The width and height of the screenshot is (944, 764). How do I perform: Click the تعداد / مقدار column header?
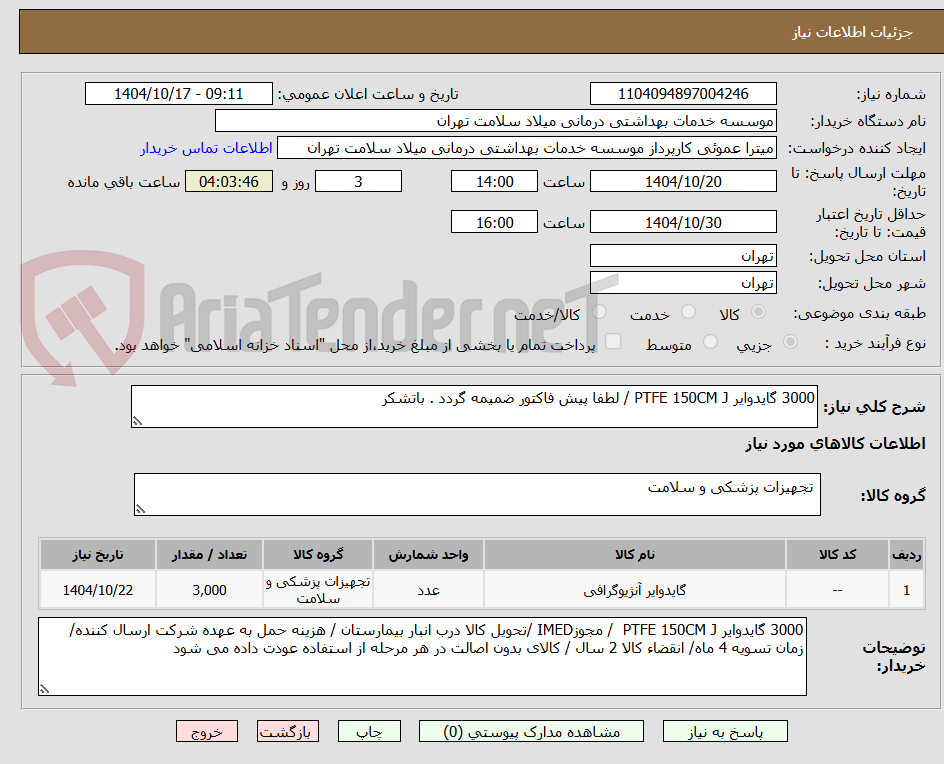[x=210, y=554]
